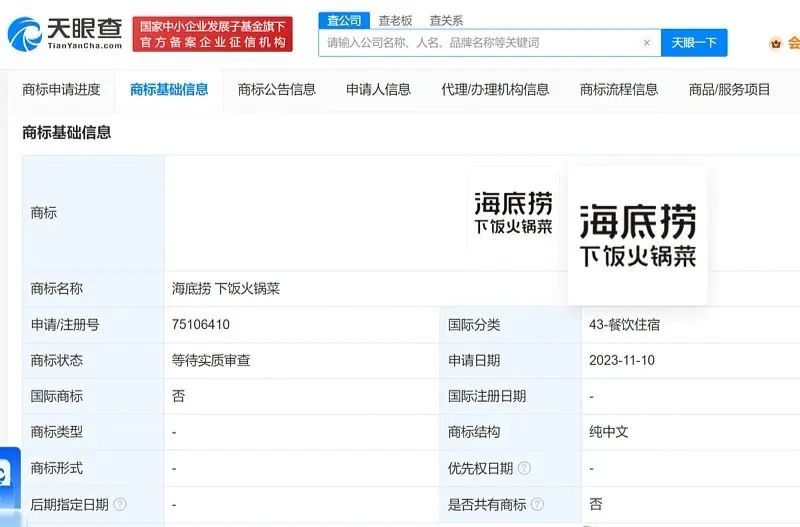The width and height of the screenshot is (800, 527).
Task: Click the crown membership icon
Action: point(776,44)
